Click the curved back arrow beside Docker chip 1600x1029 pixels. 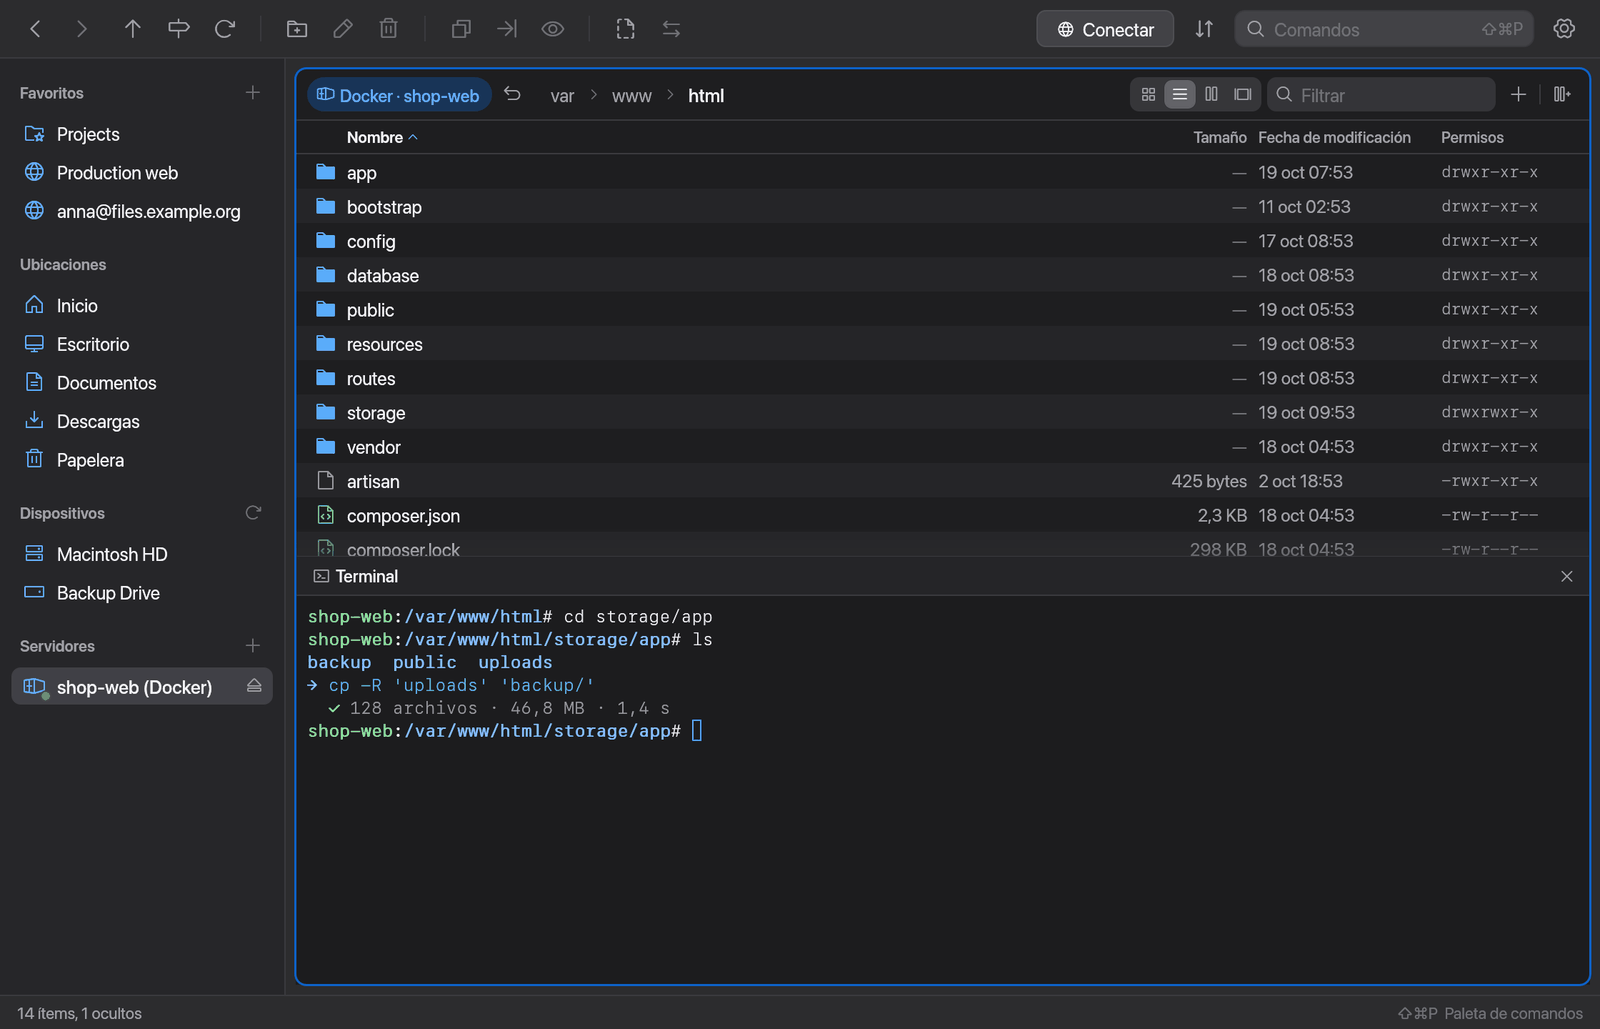click(513, 94)
